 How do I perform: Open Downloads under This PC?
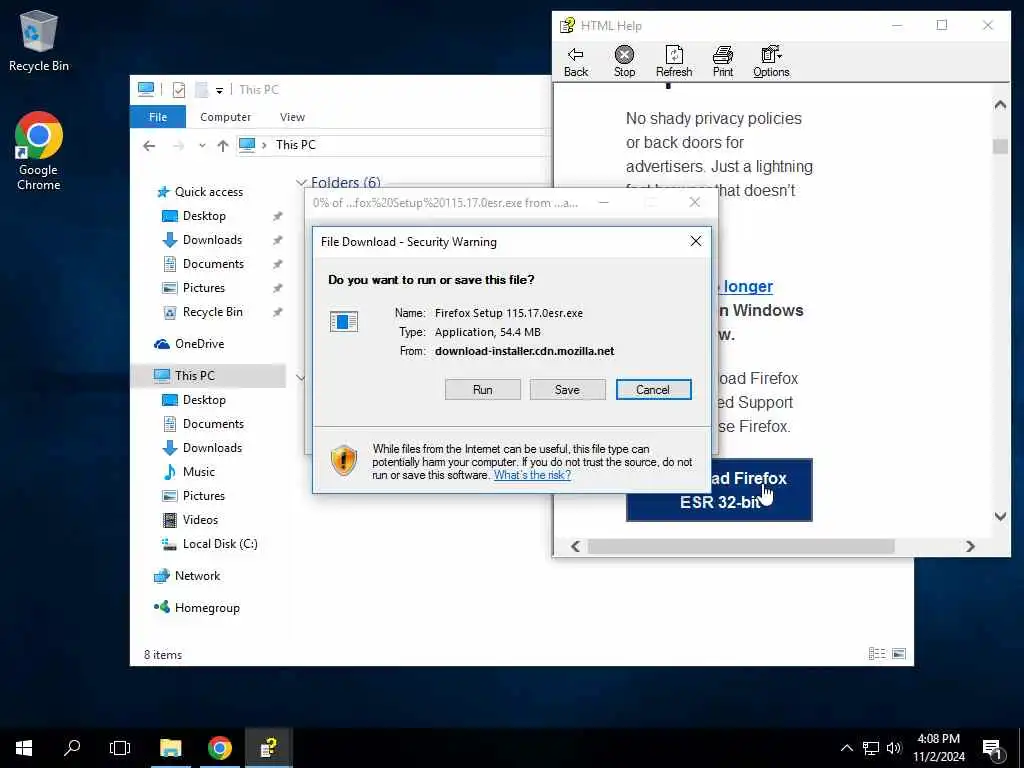(x=212, y=448)
